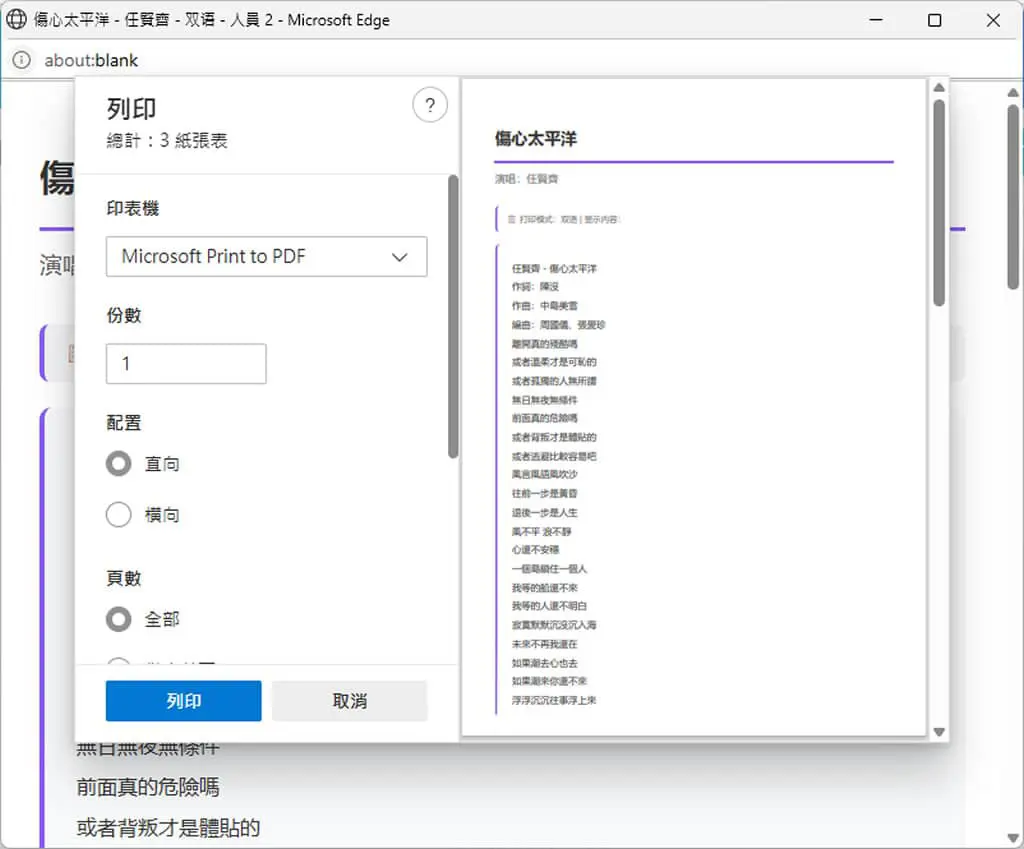The width and height of the screenshot is (1024, 849).
Task: Open Microsoft Print to PDF printer dropdown
Action: point(266,257)
